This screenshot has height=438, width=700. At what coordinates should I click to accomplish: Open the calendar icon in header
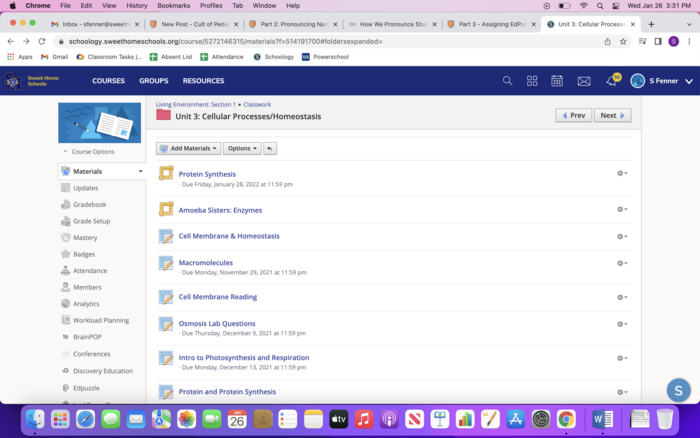click(x=558, y=81)
